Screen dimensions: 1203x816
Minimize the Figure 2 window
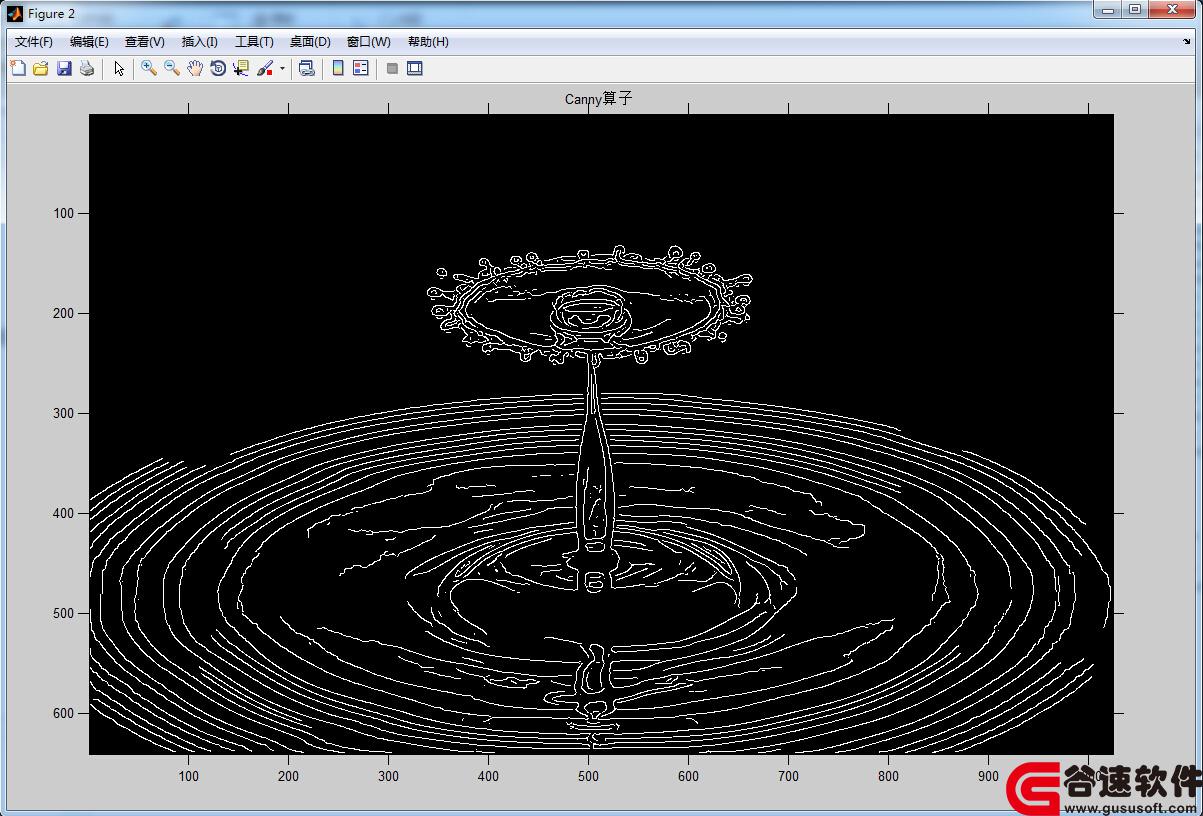click(1105, 9)
